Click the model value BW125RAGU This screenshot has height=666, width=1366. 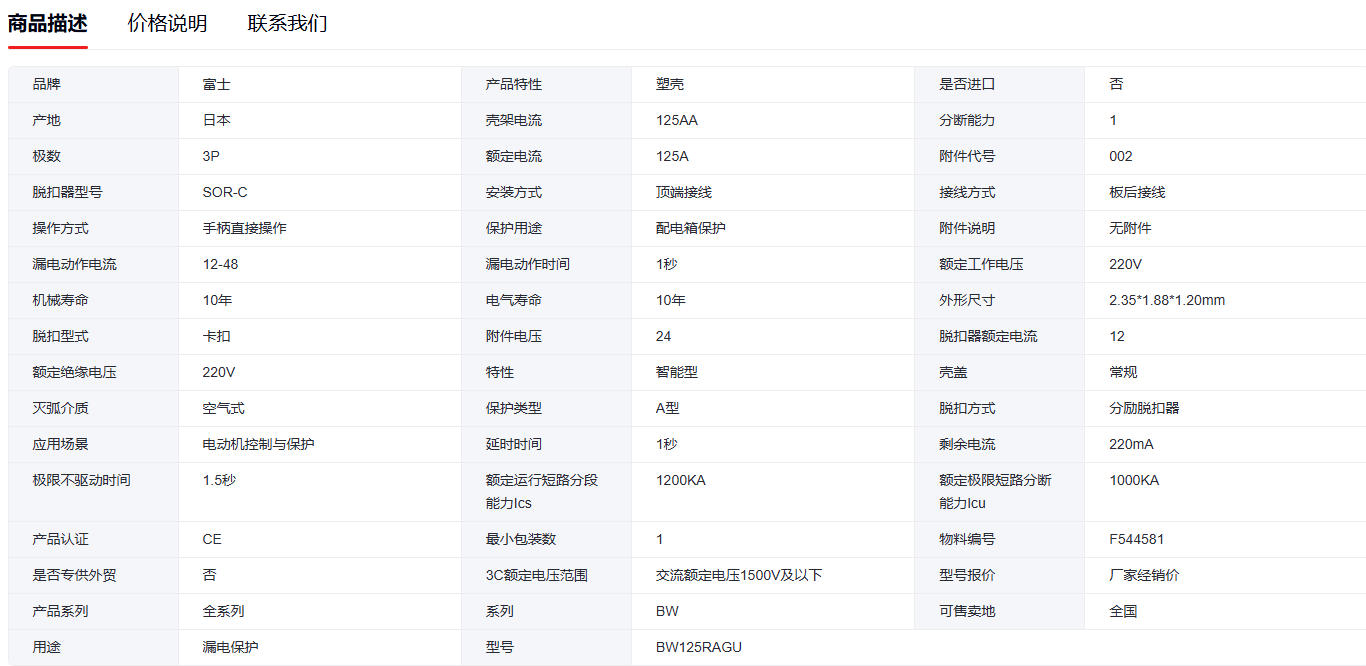[x=699, y=647]
